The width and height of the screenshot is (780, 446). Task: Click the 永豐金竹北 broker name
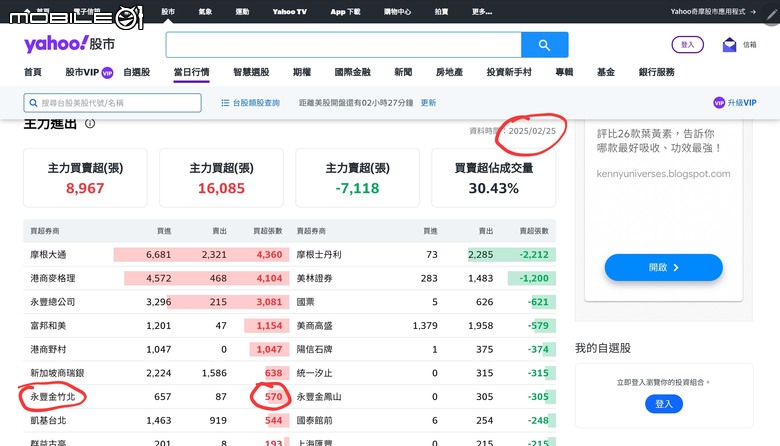(x=53, y=397)
